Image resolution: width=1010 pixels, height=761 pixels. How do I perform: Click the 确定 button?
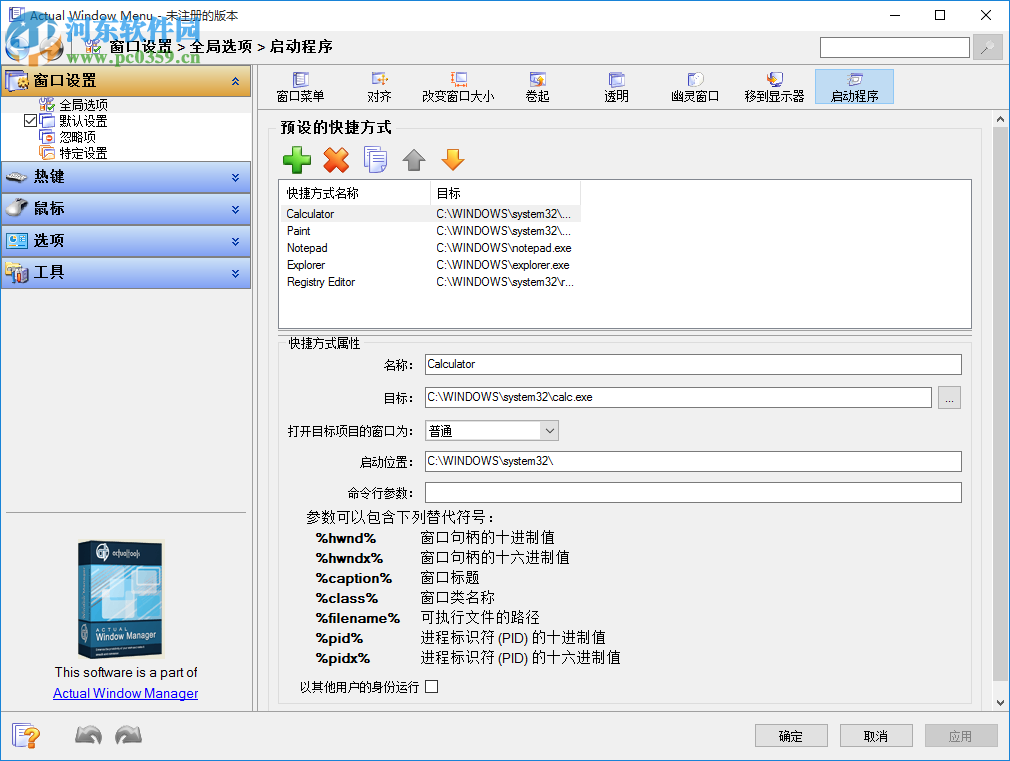[791, 735]
